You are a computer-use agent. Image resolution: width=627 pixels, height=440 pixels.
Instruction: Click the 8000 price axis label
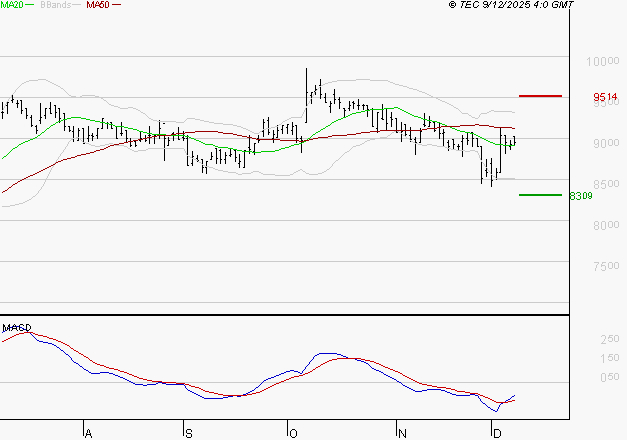606,225
